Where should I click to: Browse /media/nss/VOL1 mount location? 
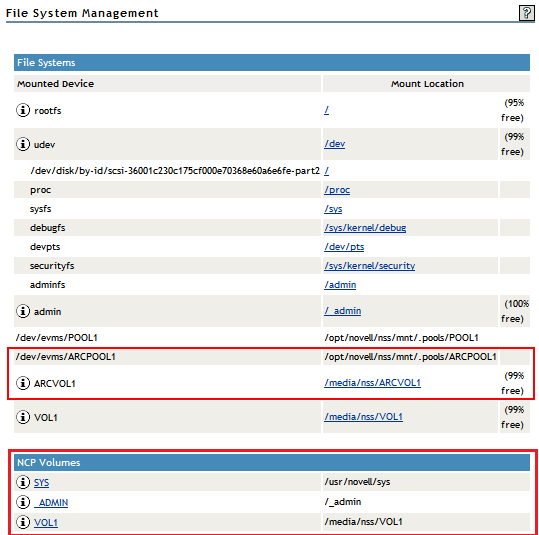coord(363,417)
